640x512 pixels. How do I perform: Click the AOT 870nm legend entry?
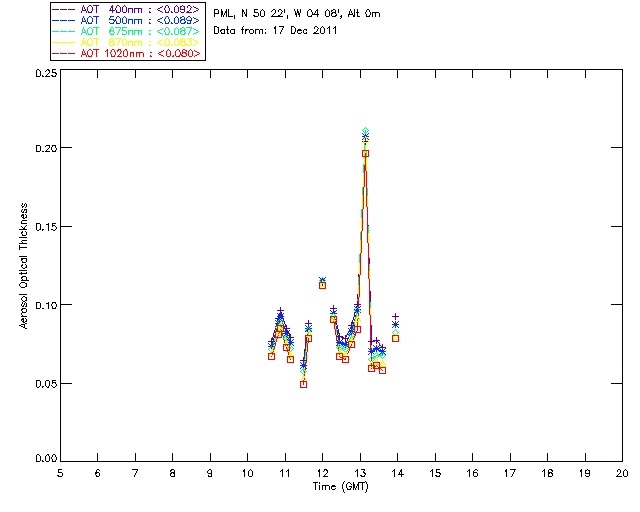pyautogui.click(x=126, y=42)
